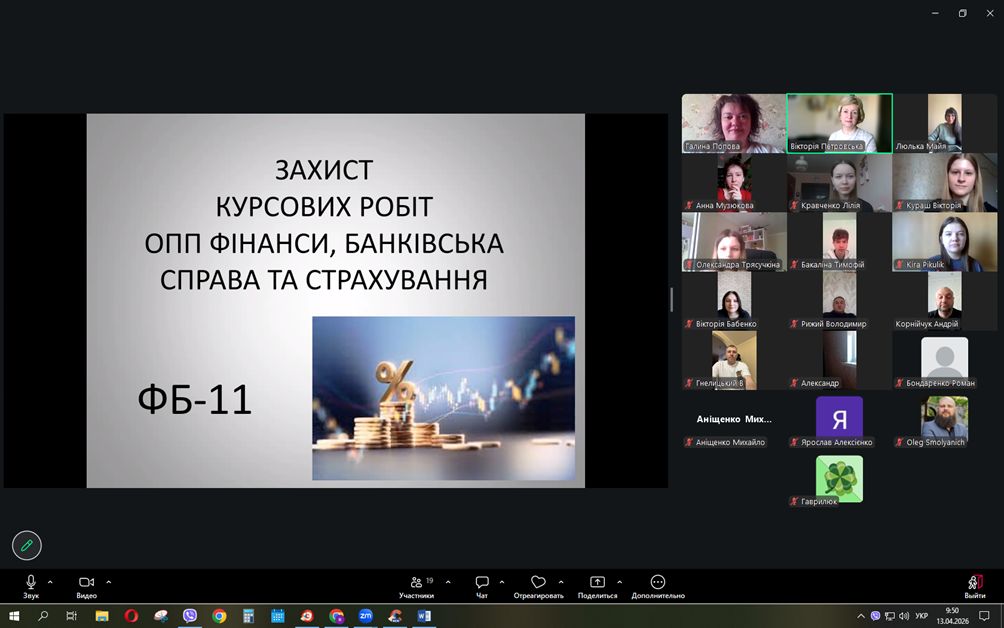Click Ярослав Алексієнко's purple avatar tile

click(x=839, y=418)
